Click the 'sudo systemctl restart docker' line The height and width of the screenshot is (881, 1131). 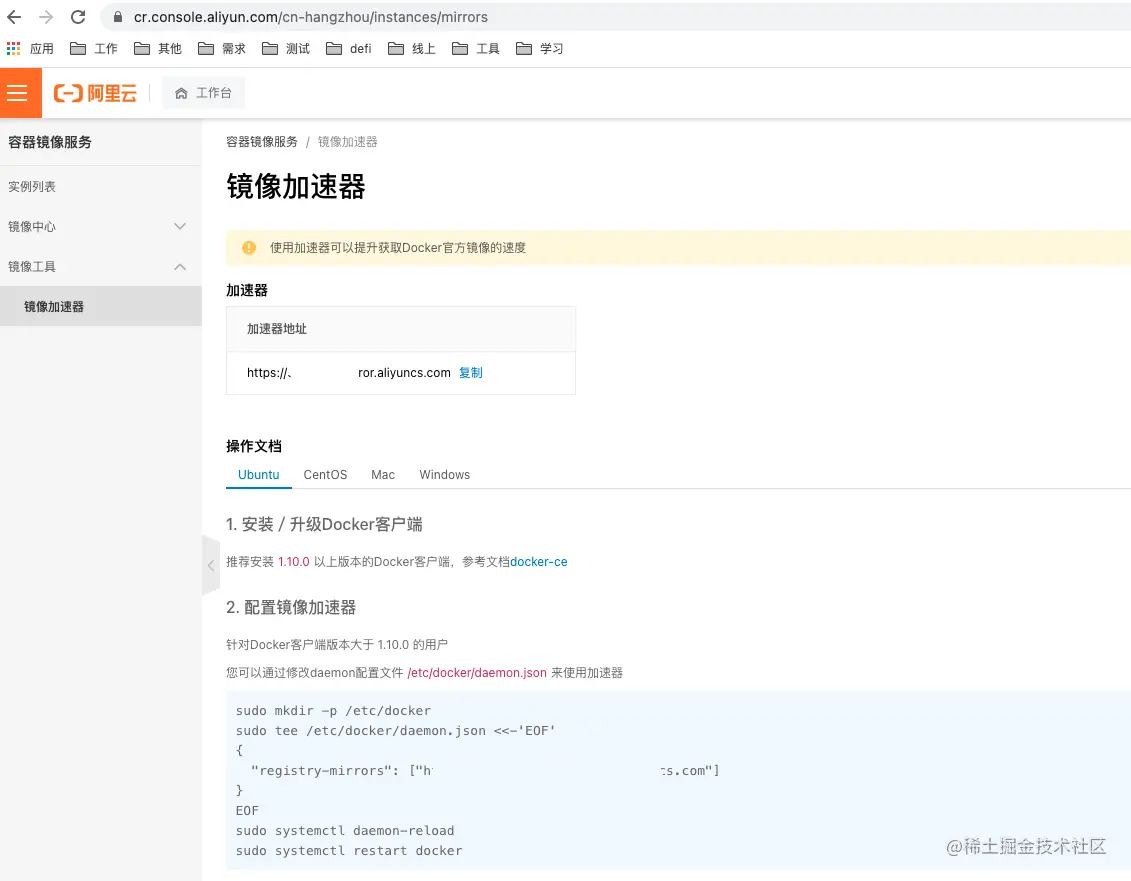349,851
